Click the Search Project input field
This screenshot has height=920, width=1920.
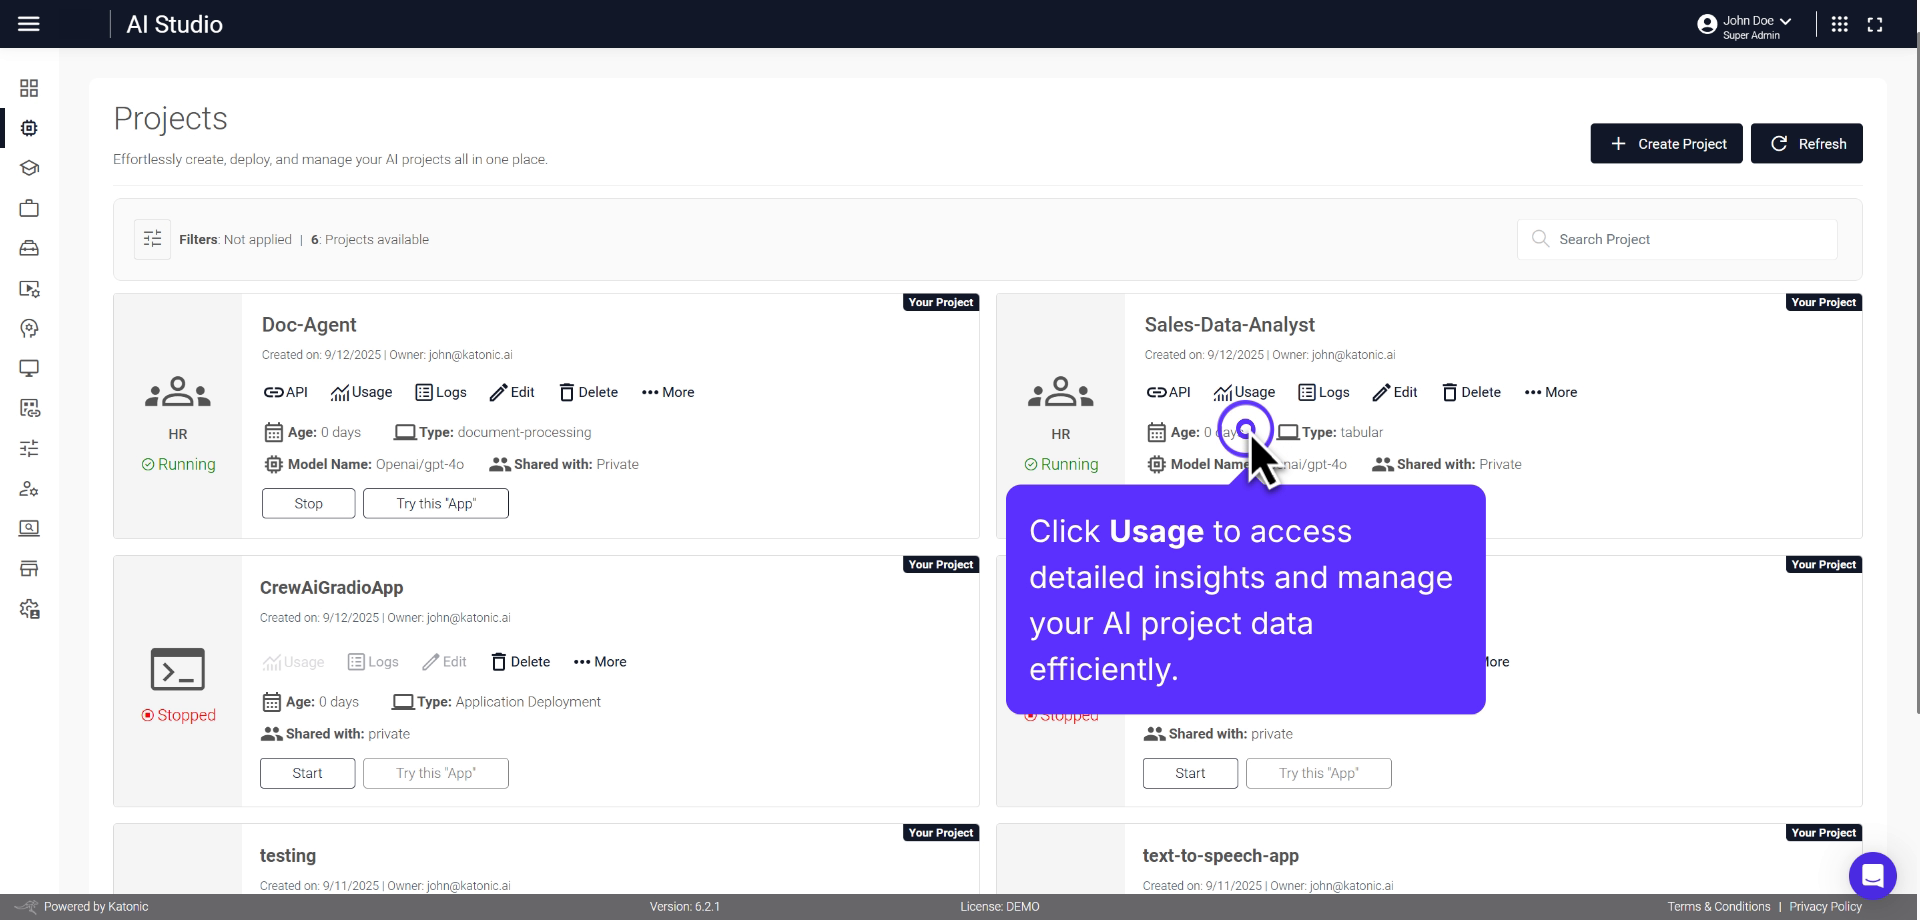1676,239
